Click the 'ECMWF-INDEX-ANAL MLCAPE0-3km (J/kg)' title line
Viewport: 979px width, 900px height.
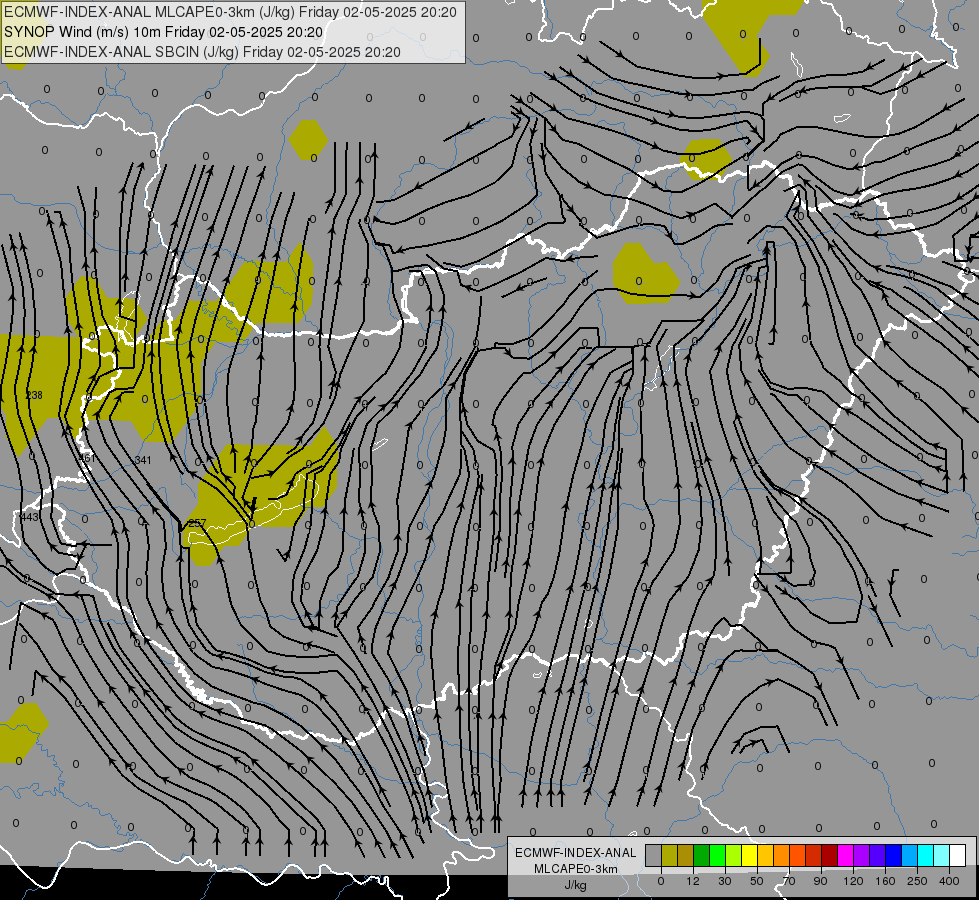[230, 12]
